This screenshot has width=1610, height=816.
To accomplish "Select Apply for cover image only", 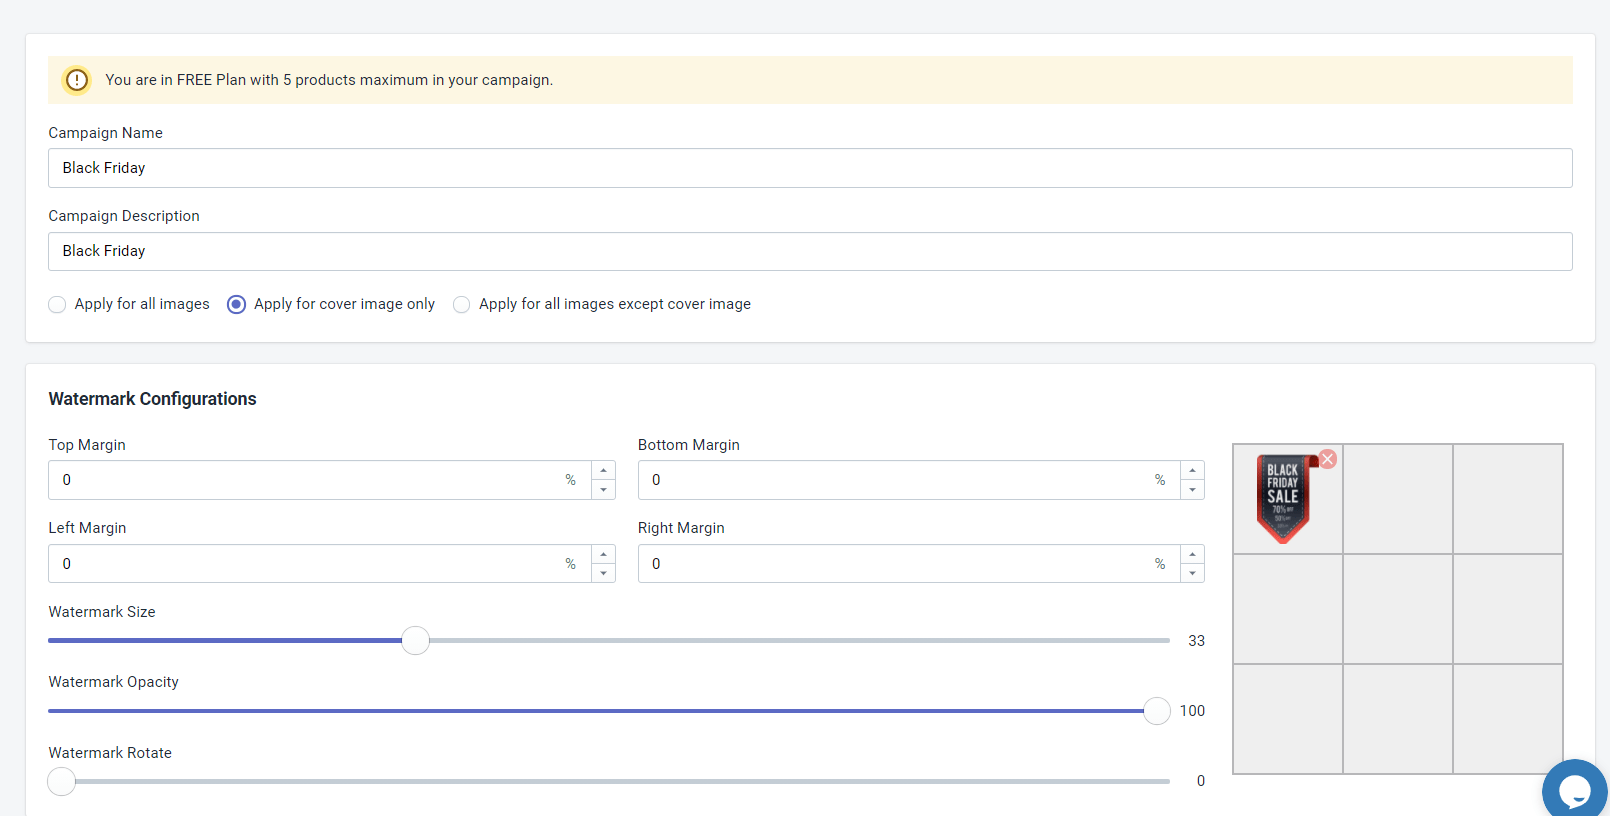I will [237, 305].
